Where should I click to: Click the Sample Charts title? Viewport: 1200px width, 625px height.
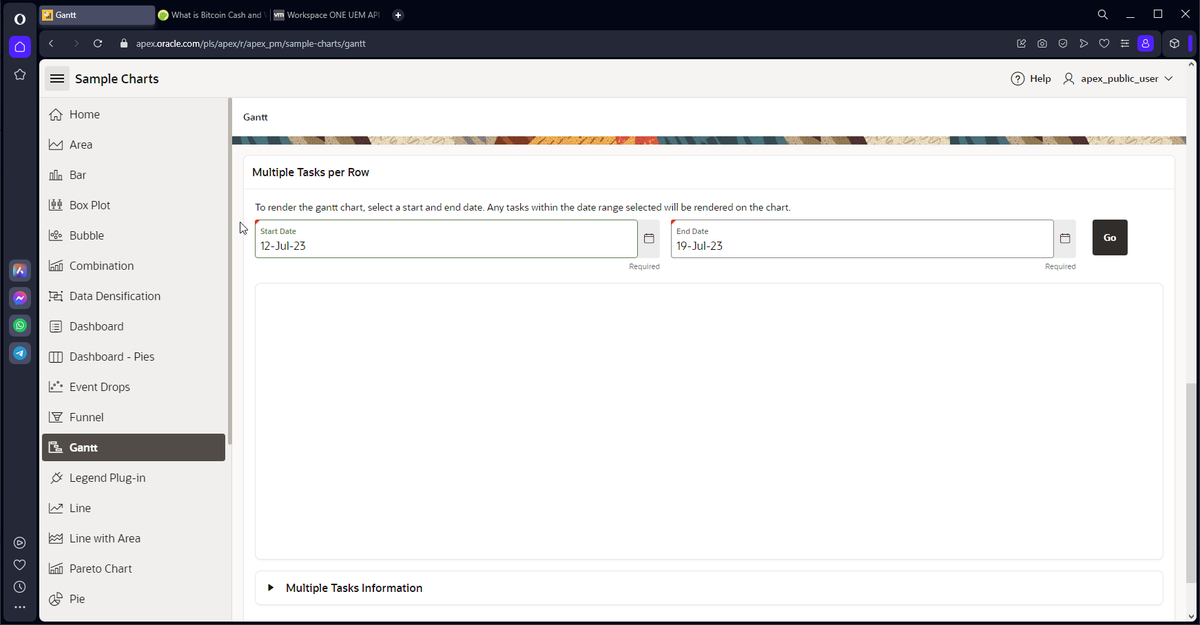(x=117, y=79)
